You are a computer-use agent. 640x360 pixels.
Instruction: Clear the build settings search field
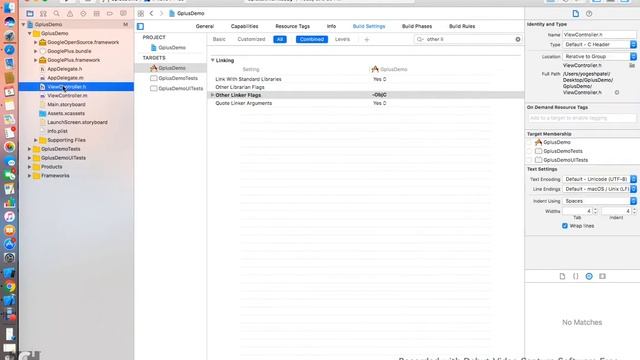518,39
